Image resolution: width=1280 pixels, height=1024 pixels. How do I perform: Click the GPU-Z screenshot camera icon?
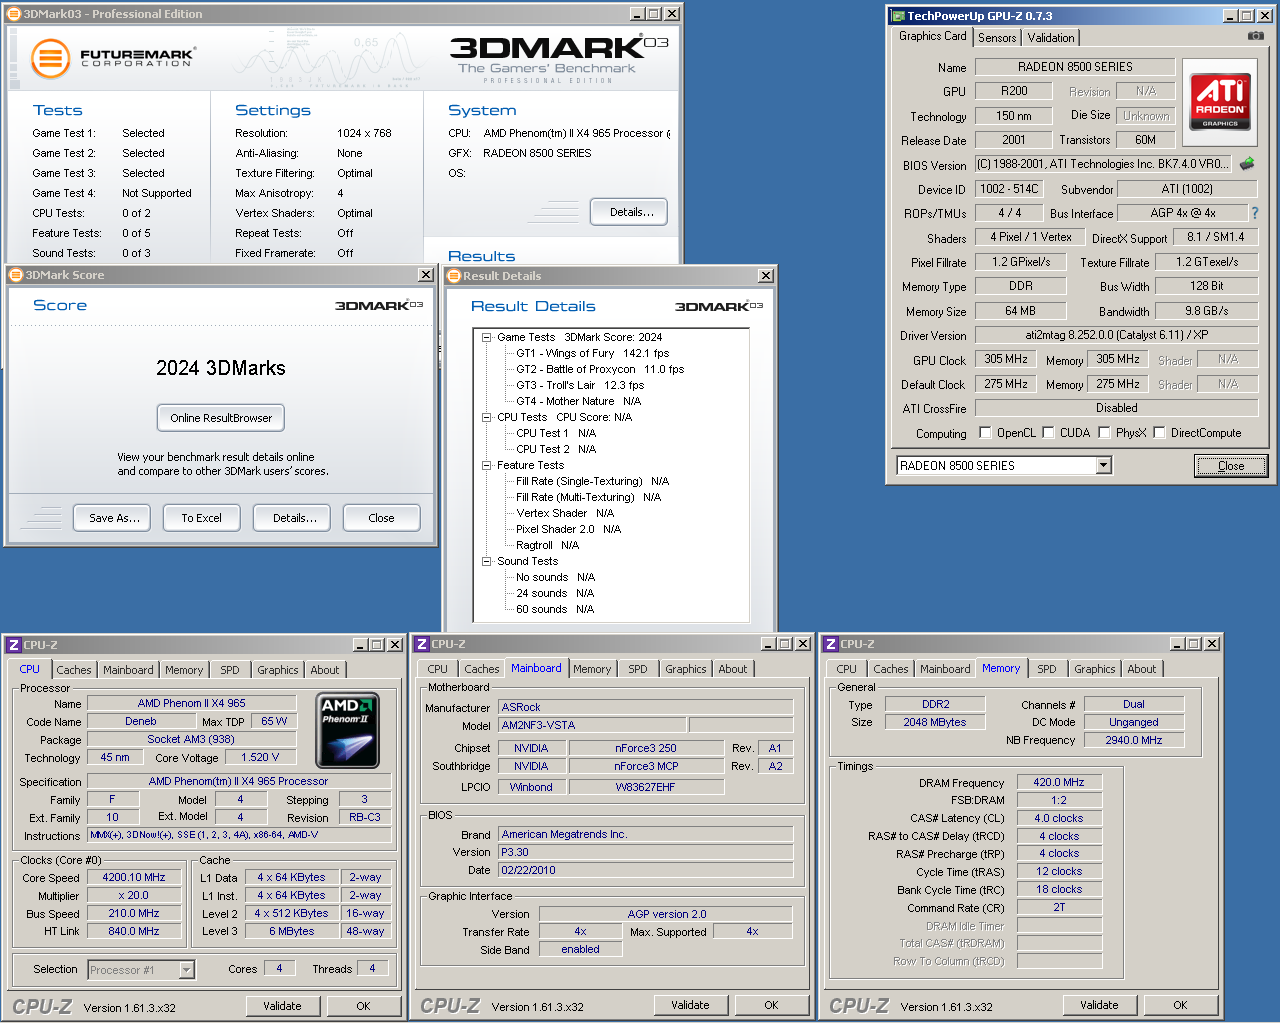(x=1256, y=36)
